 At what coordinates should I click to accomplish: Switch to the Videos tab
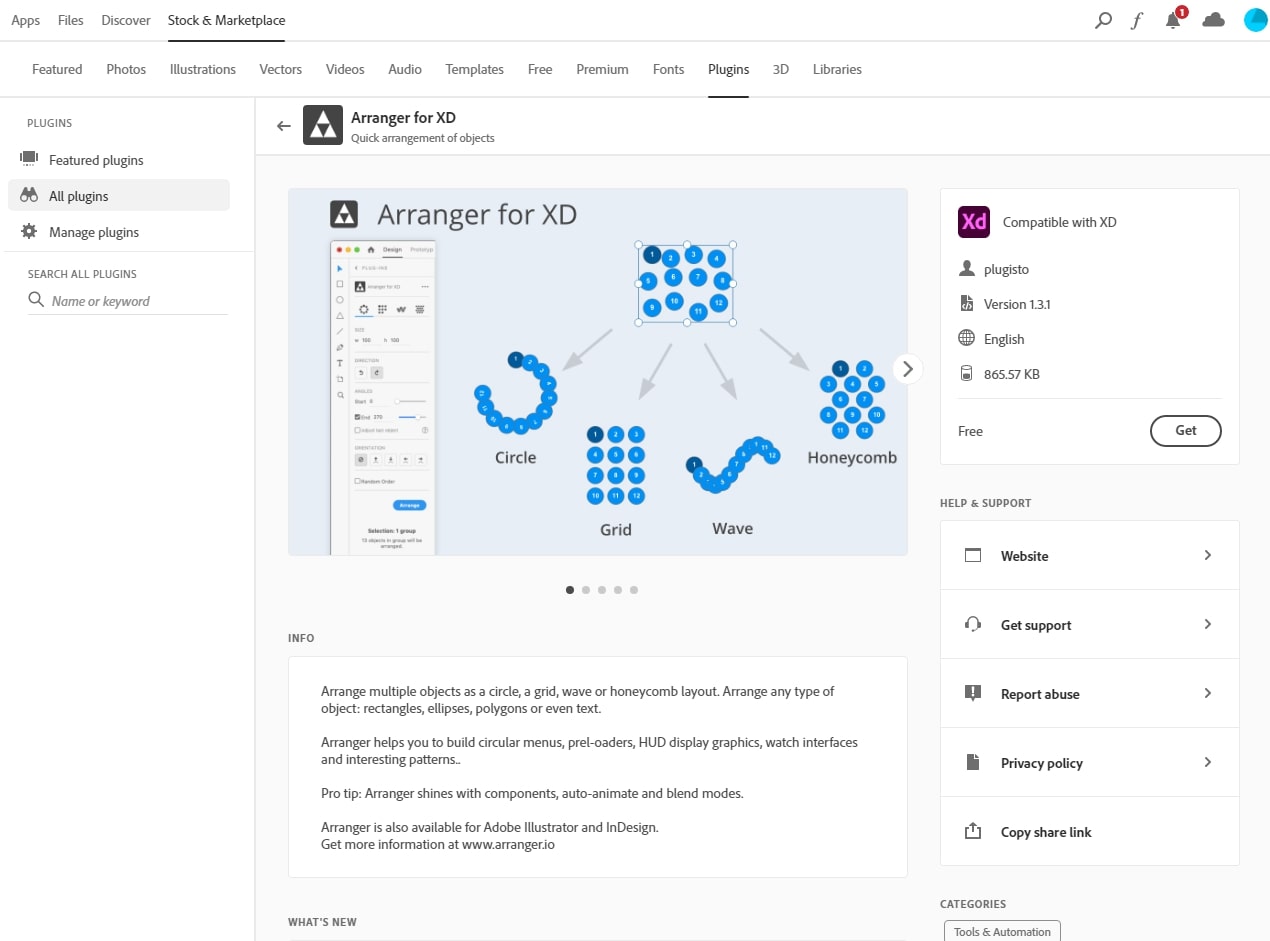pyautogui.click(x=345, y=69)
